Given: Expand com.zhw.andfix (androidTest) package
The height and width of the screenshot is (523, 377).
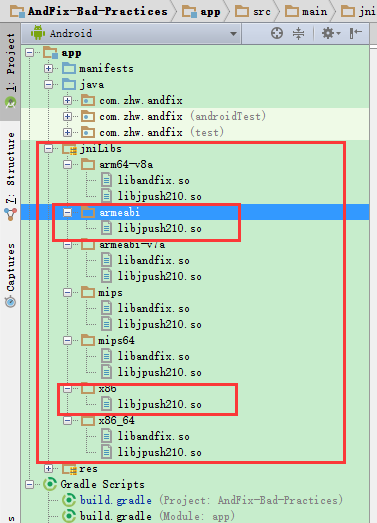Looking at the screenshot, I should tap(67, 116).
